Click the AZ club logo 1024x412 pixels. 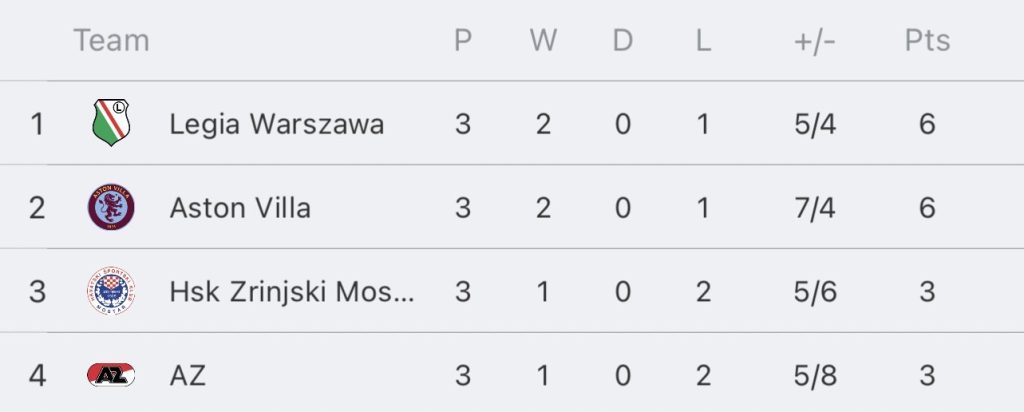point(111,376)
